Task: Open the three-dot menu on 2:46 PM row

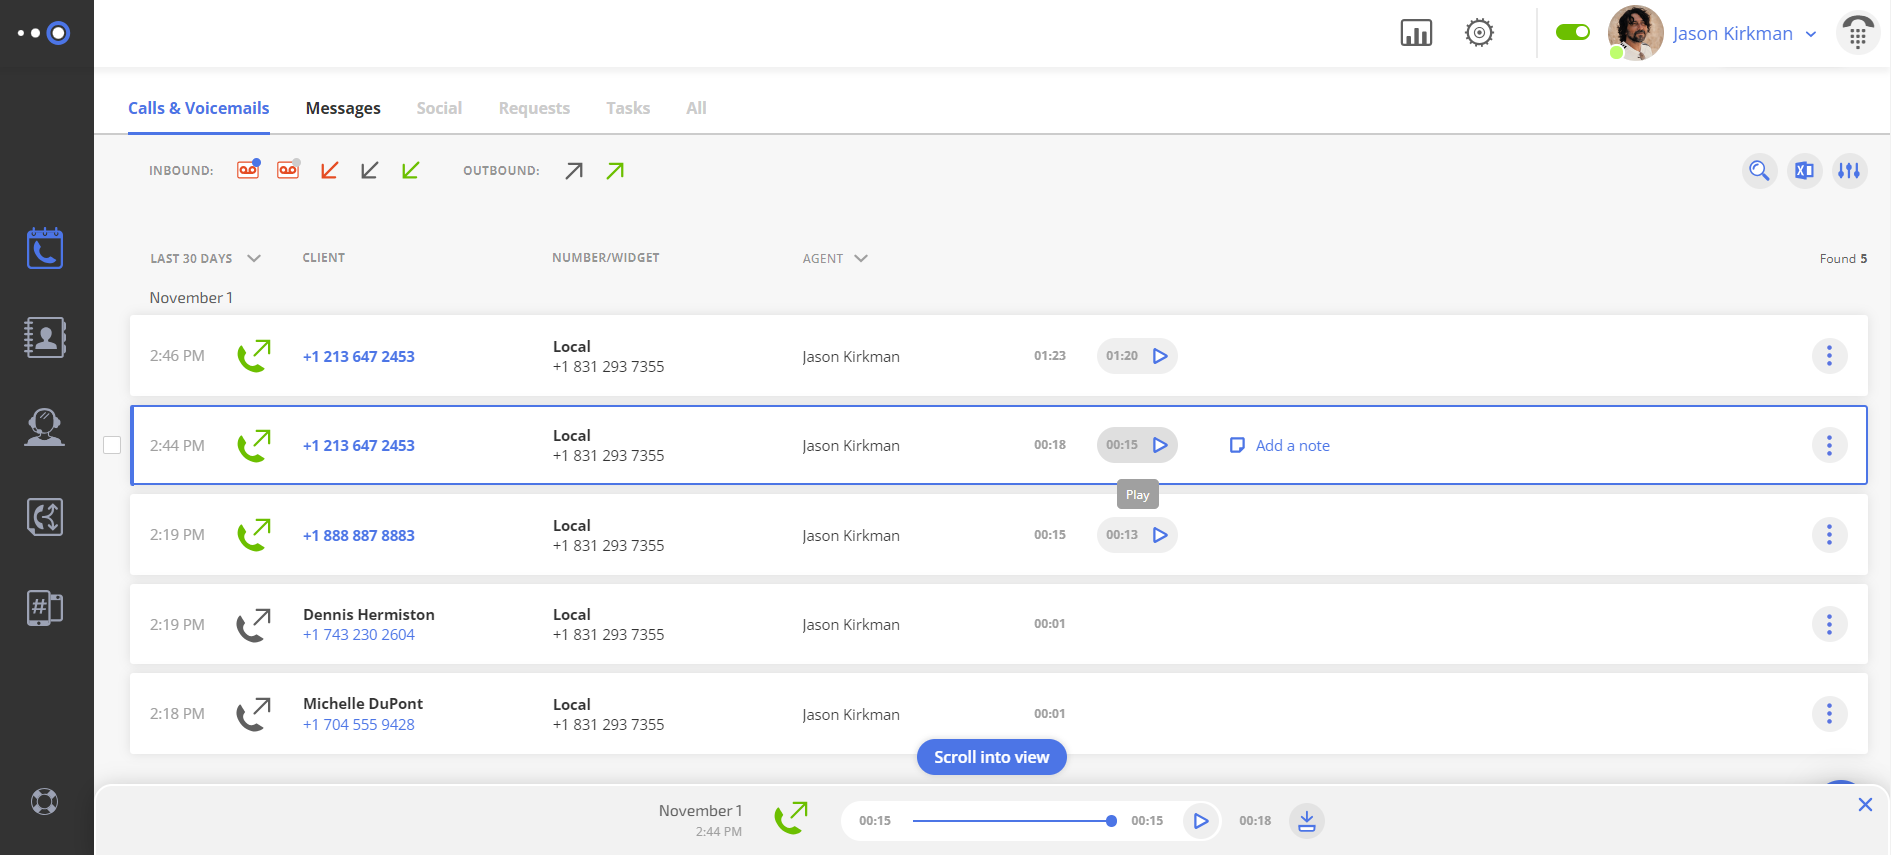Action: (x=1829, y=356)
